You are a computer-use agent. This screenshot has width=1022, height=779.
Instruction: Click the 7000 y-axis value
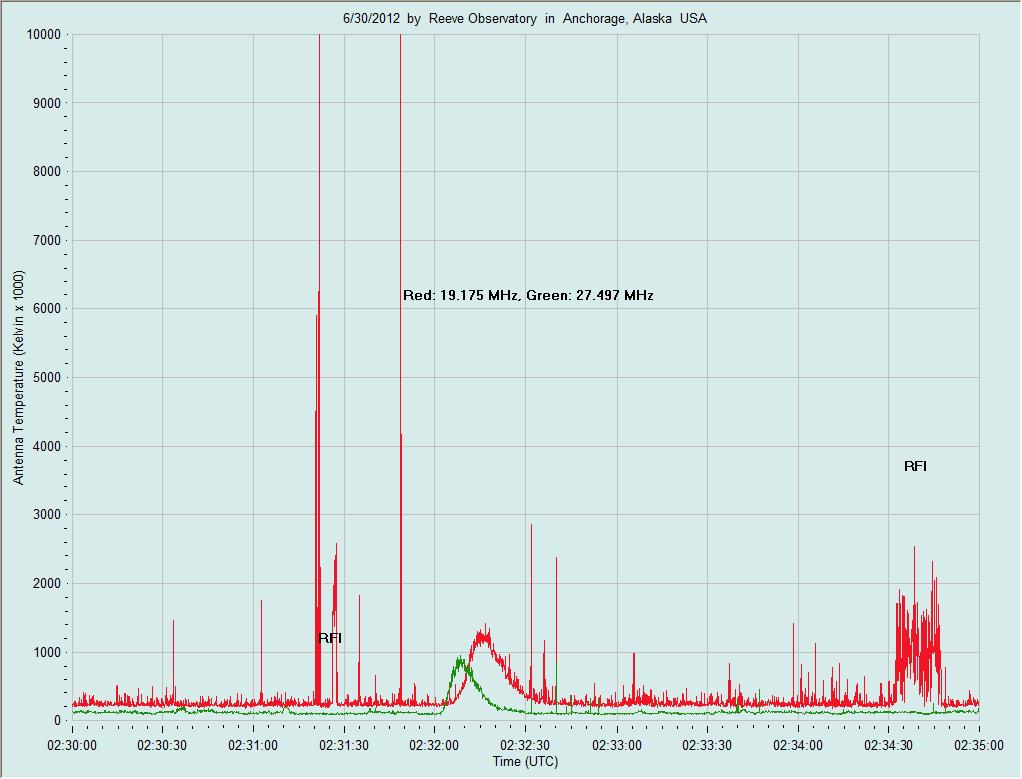[x=47, y=241]
